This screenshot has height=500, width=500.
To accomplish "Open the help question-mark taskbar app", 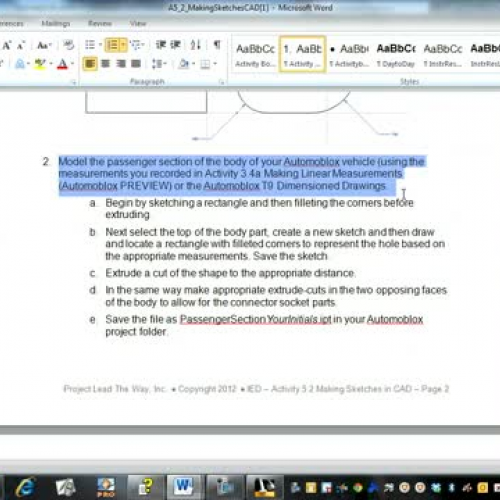I will tap(146, 487).
